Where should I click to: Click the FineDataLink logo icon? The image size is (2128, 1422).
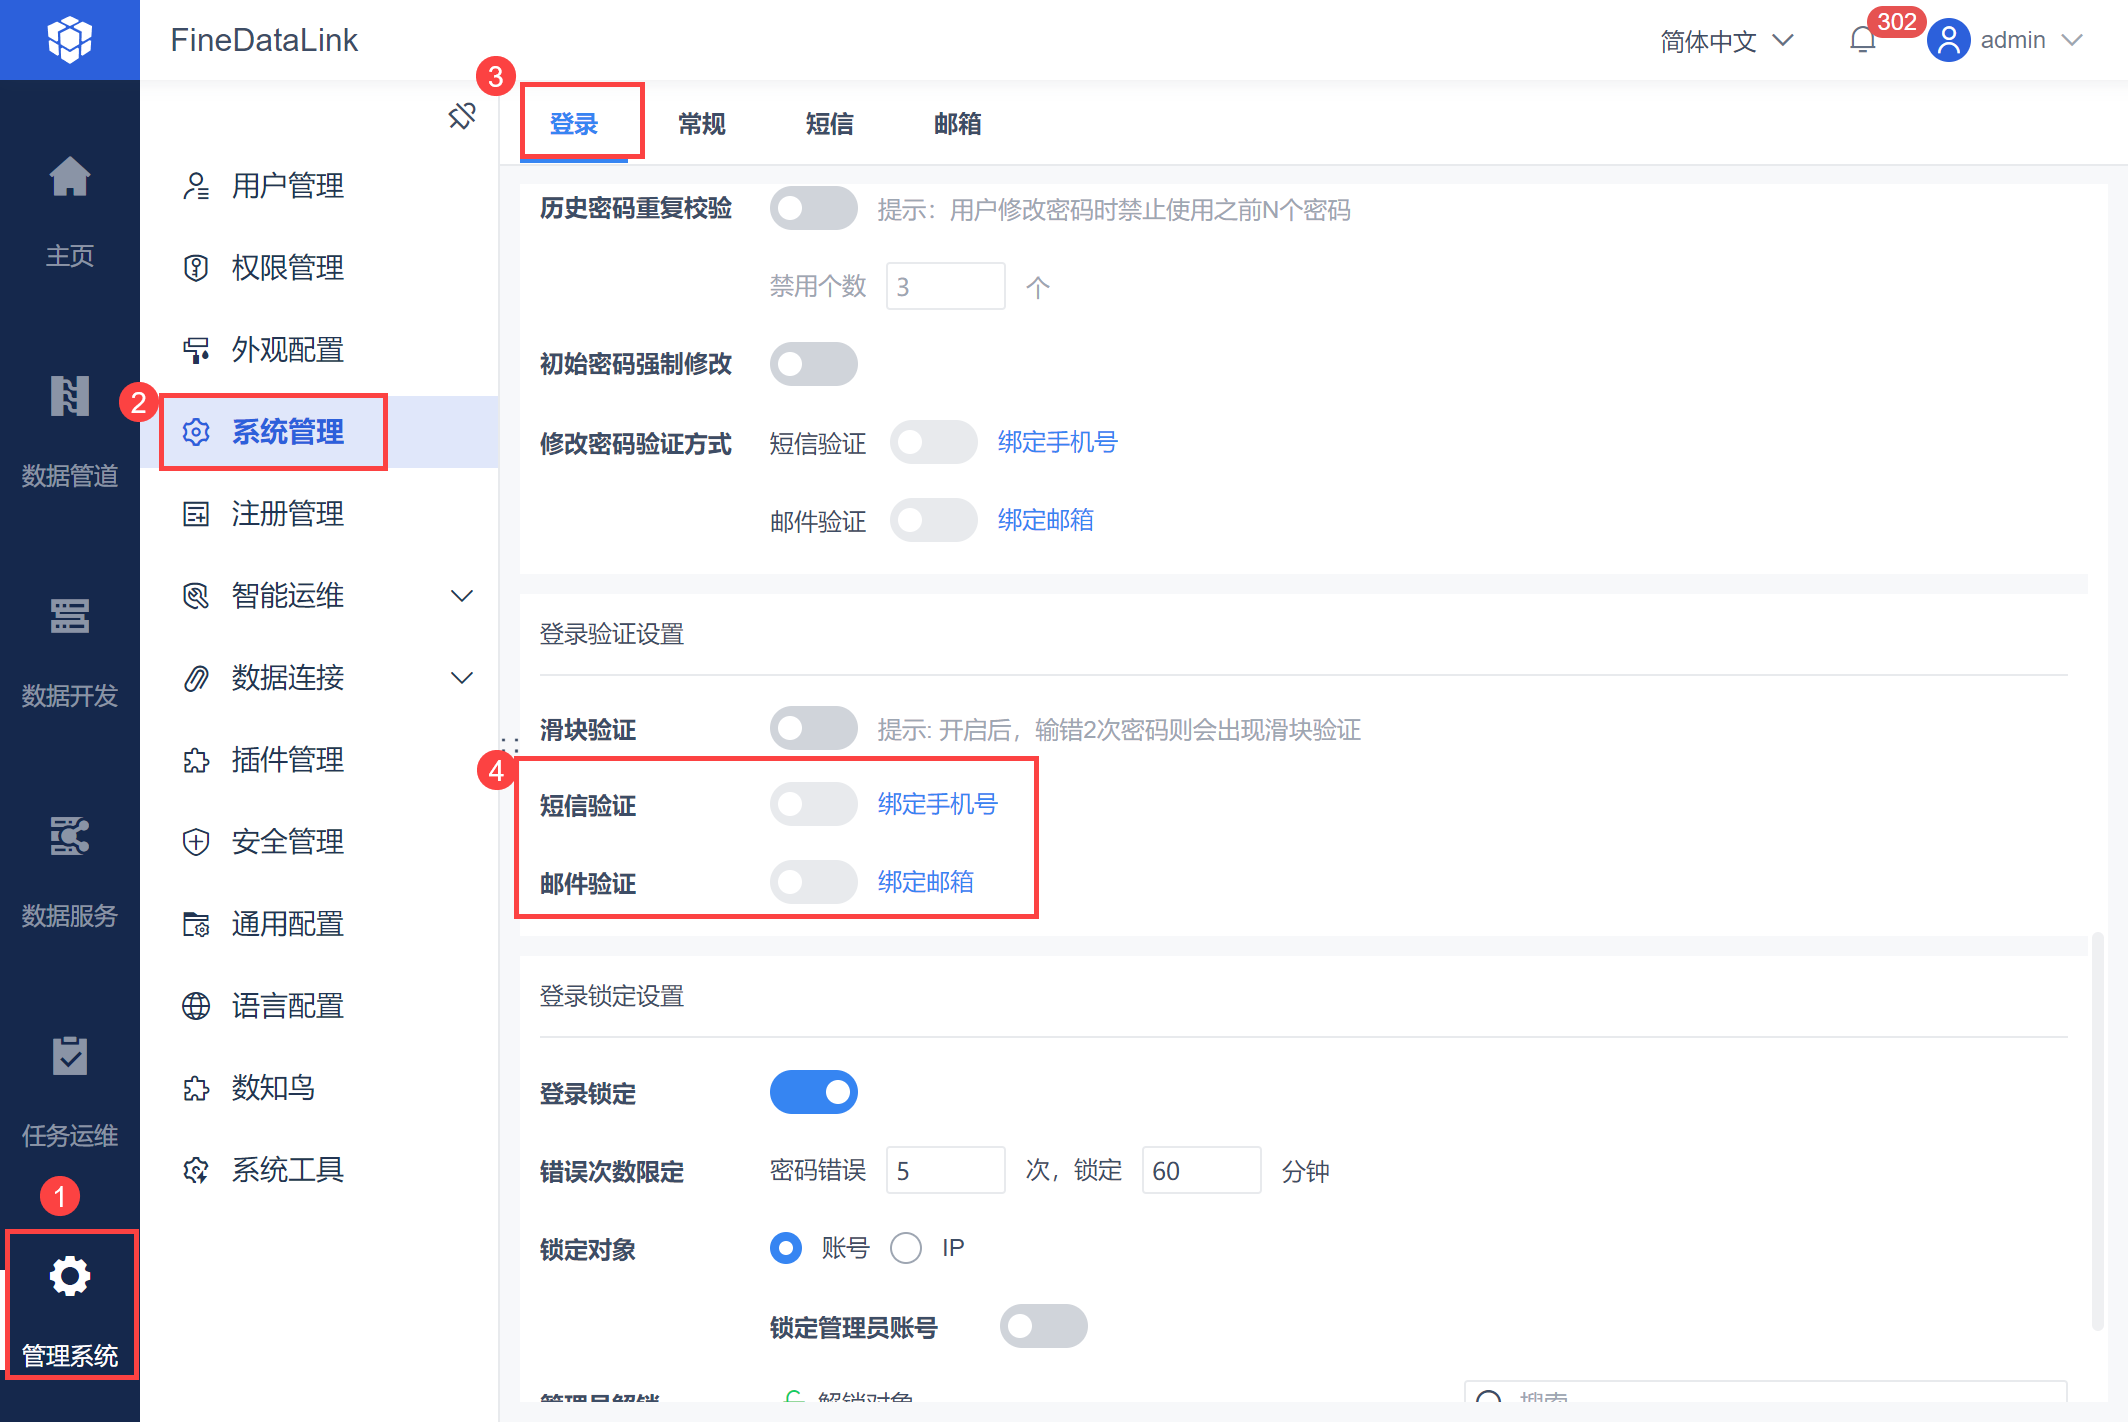pos(69,40)
